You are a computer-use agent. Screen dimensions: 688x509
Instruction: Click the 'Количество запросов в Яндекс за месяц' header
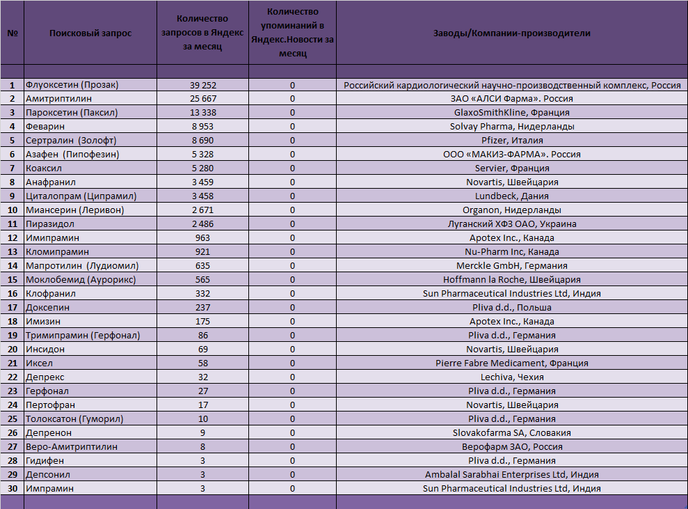202,33
